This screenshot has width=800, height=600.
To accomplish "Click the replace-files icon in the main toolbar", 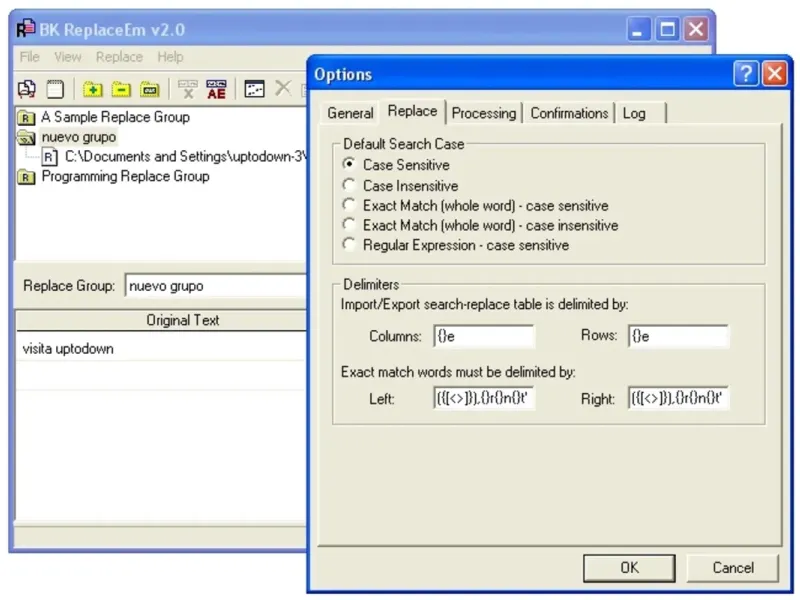I will (27, 89).
